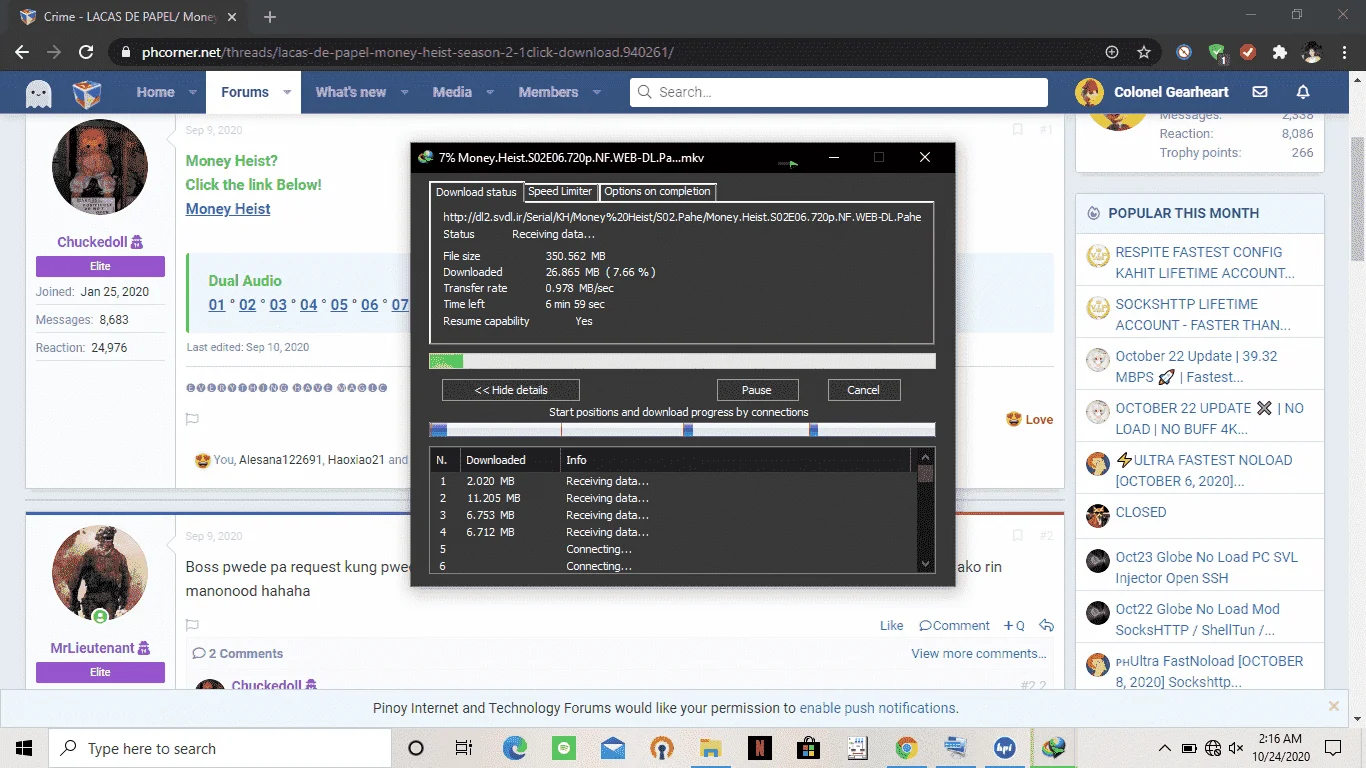Click the ghost logo in forum header
The image size is (1366, 768).
click(x=39, y=93)
